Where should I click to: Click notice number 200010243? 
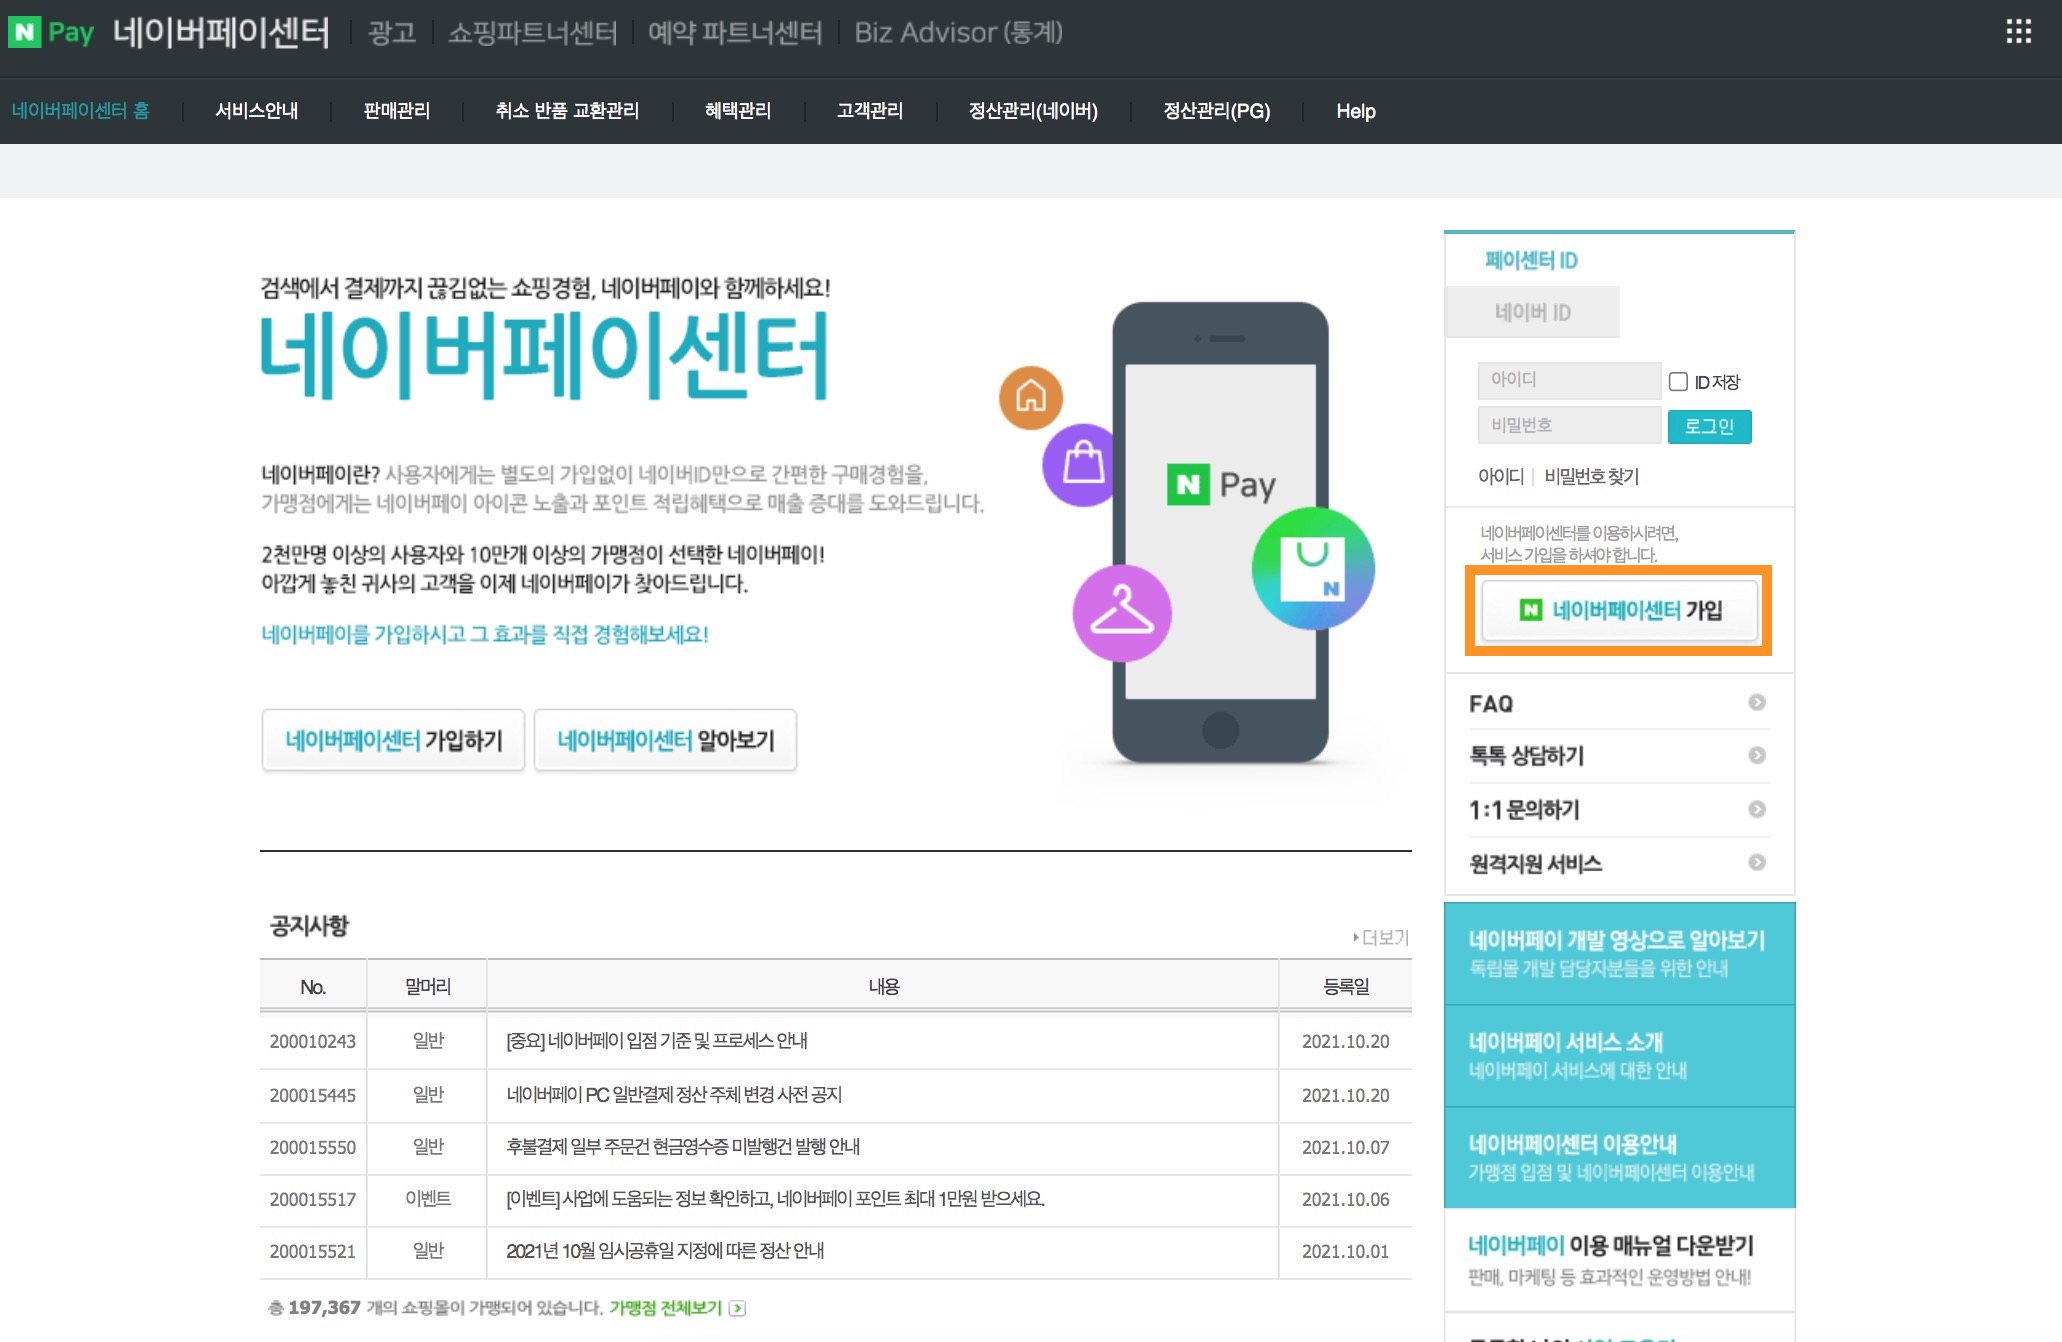click(x=313, y=1041)
